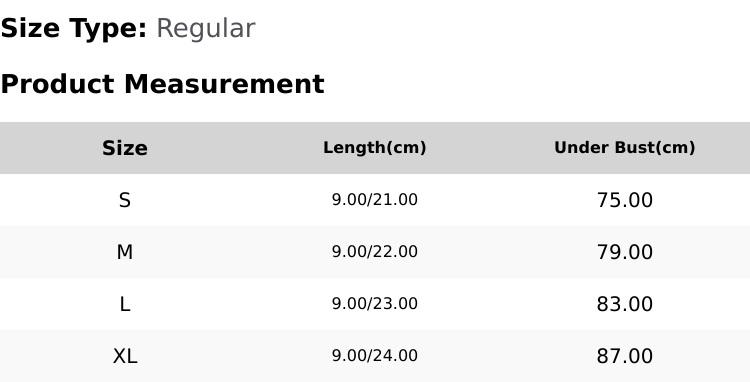Select the Regular size type value

[206, 29]
